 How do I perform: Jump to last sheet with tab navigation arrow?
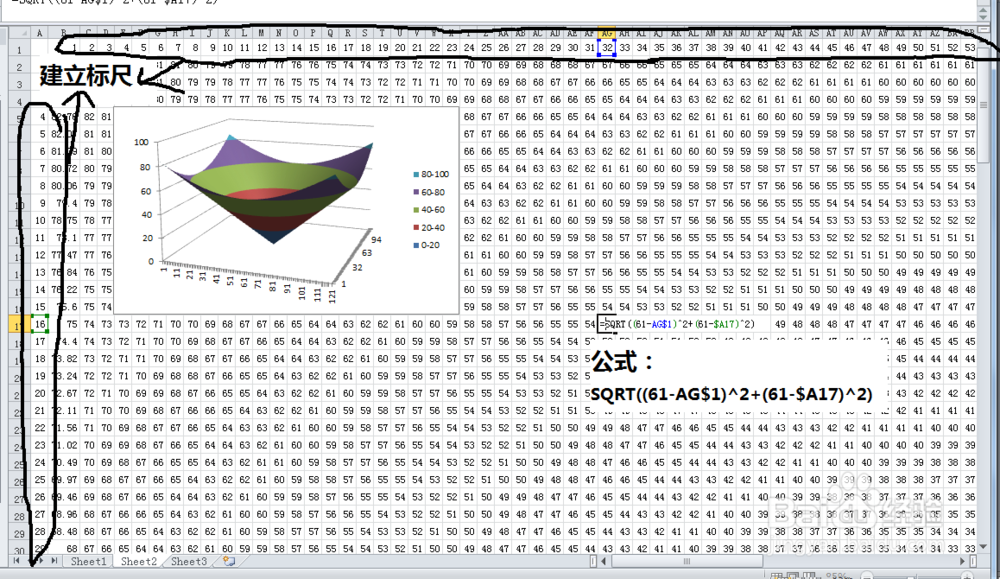[x=55, y=561]
